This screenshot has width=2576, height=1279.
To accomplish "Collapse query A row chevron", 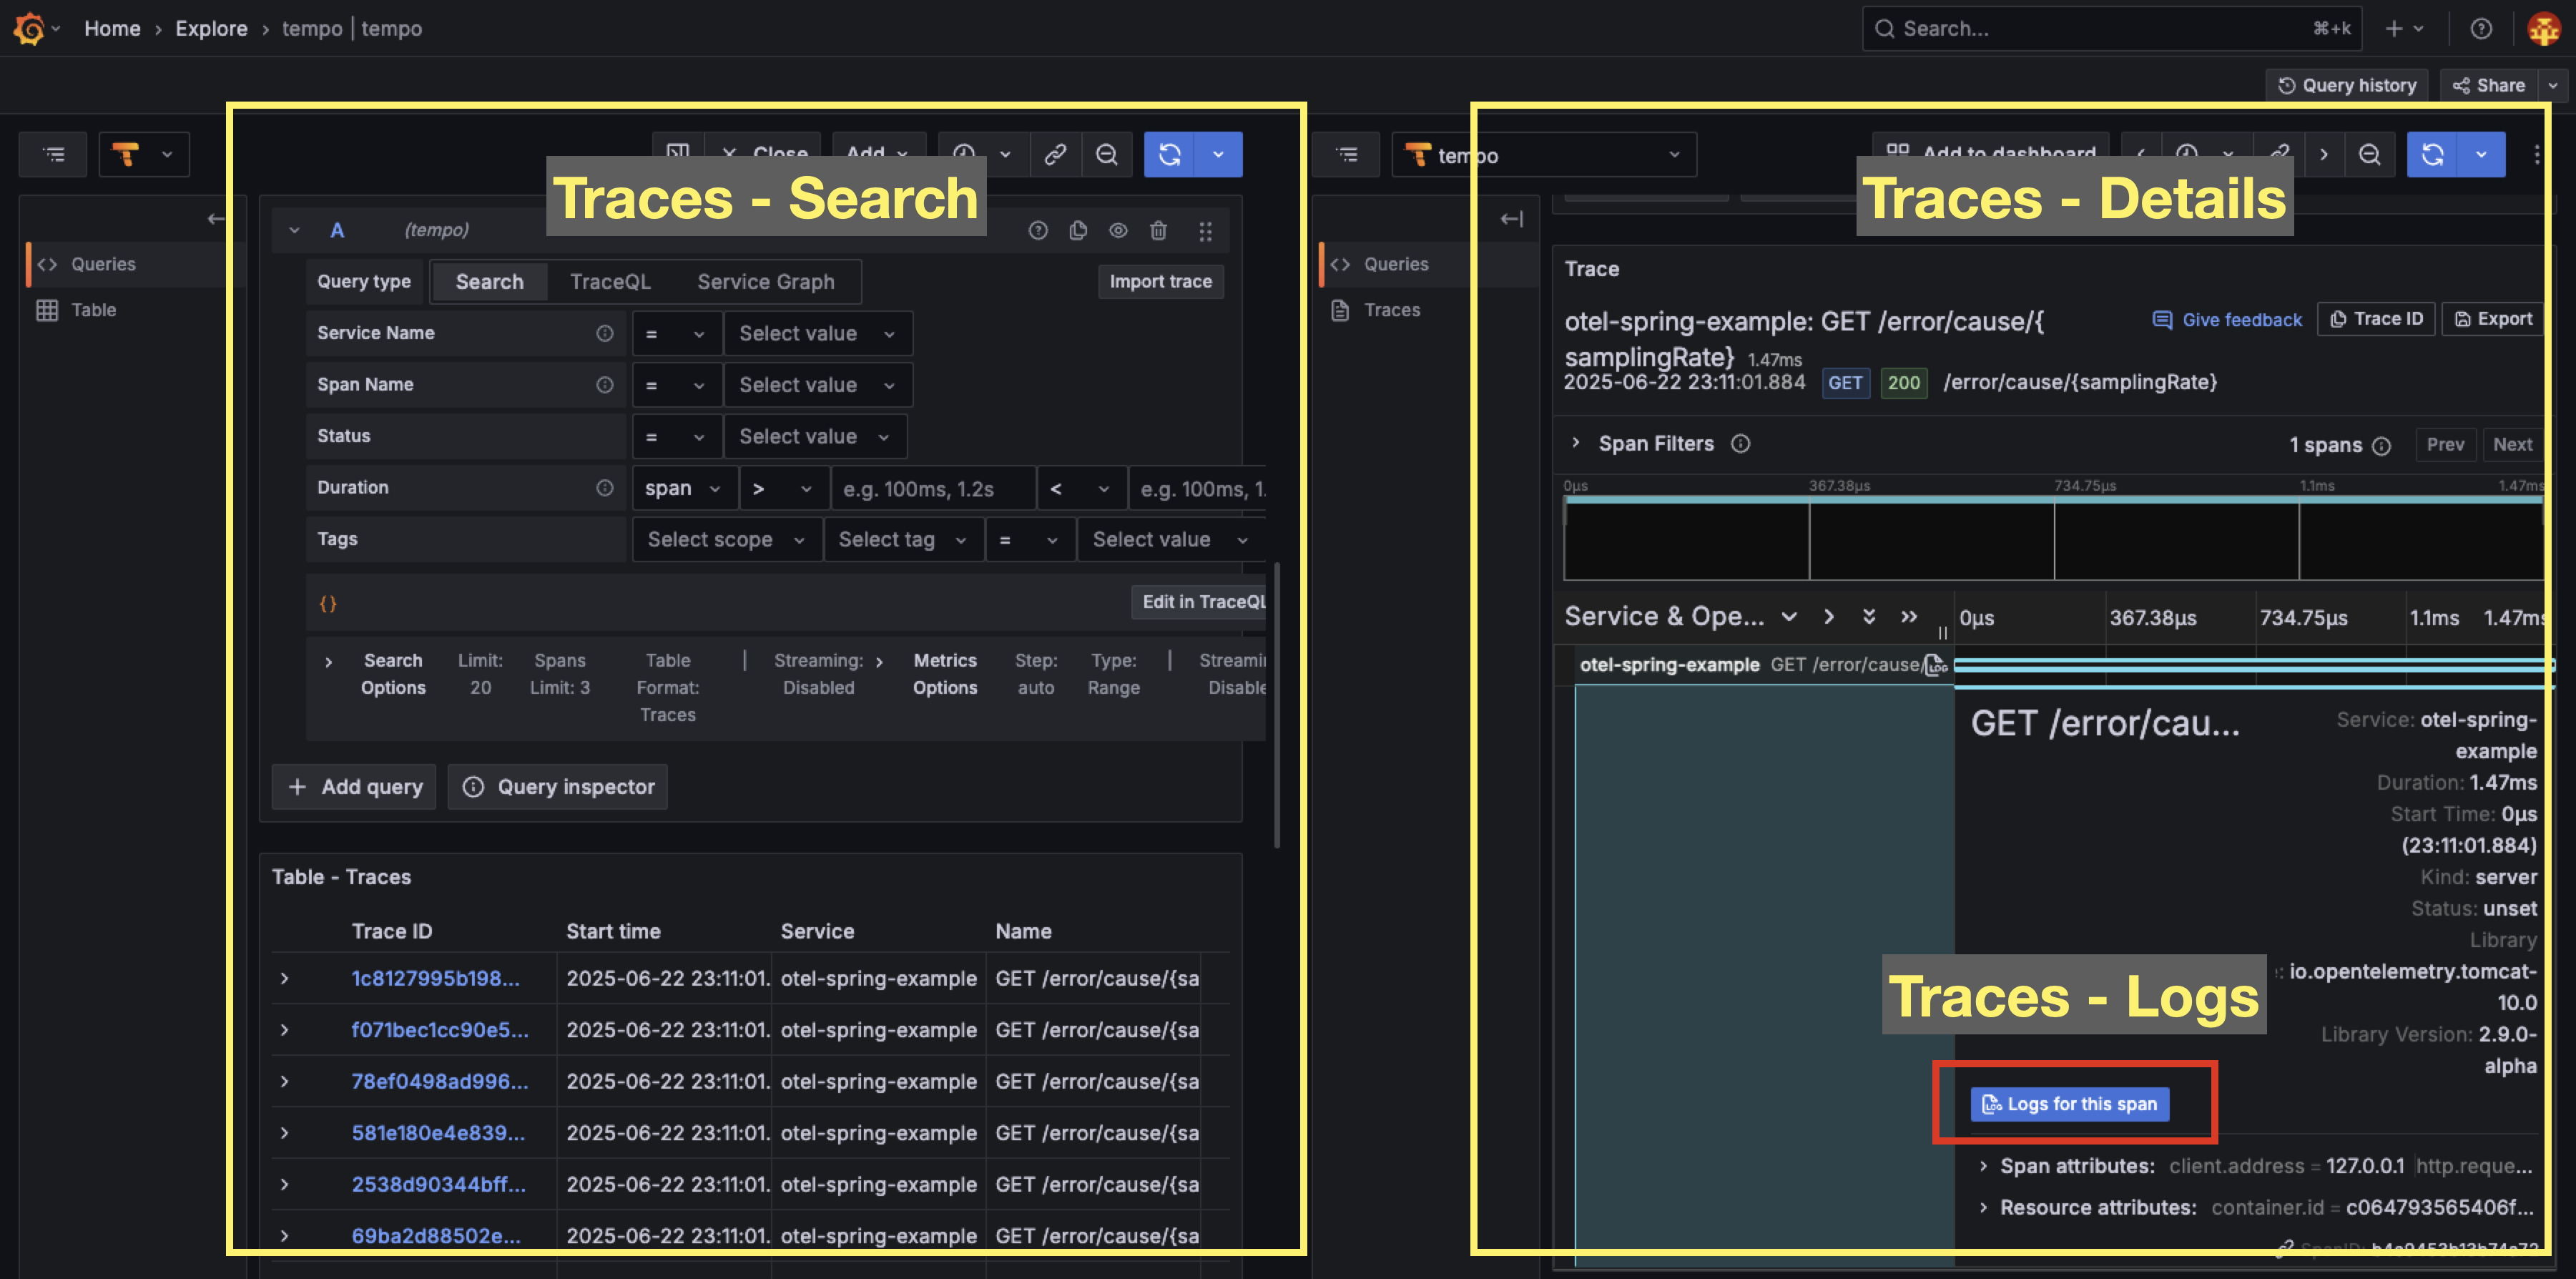I will 294,230.
